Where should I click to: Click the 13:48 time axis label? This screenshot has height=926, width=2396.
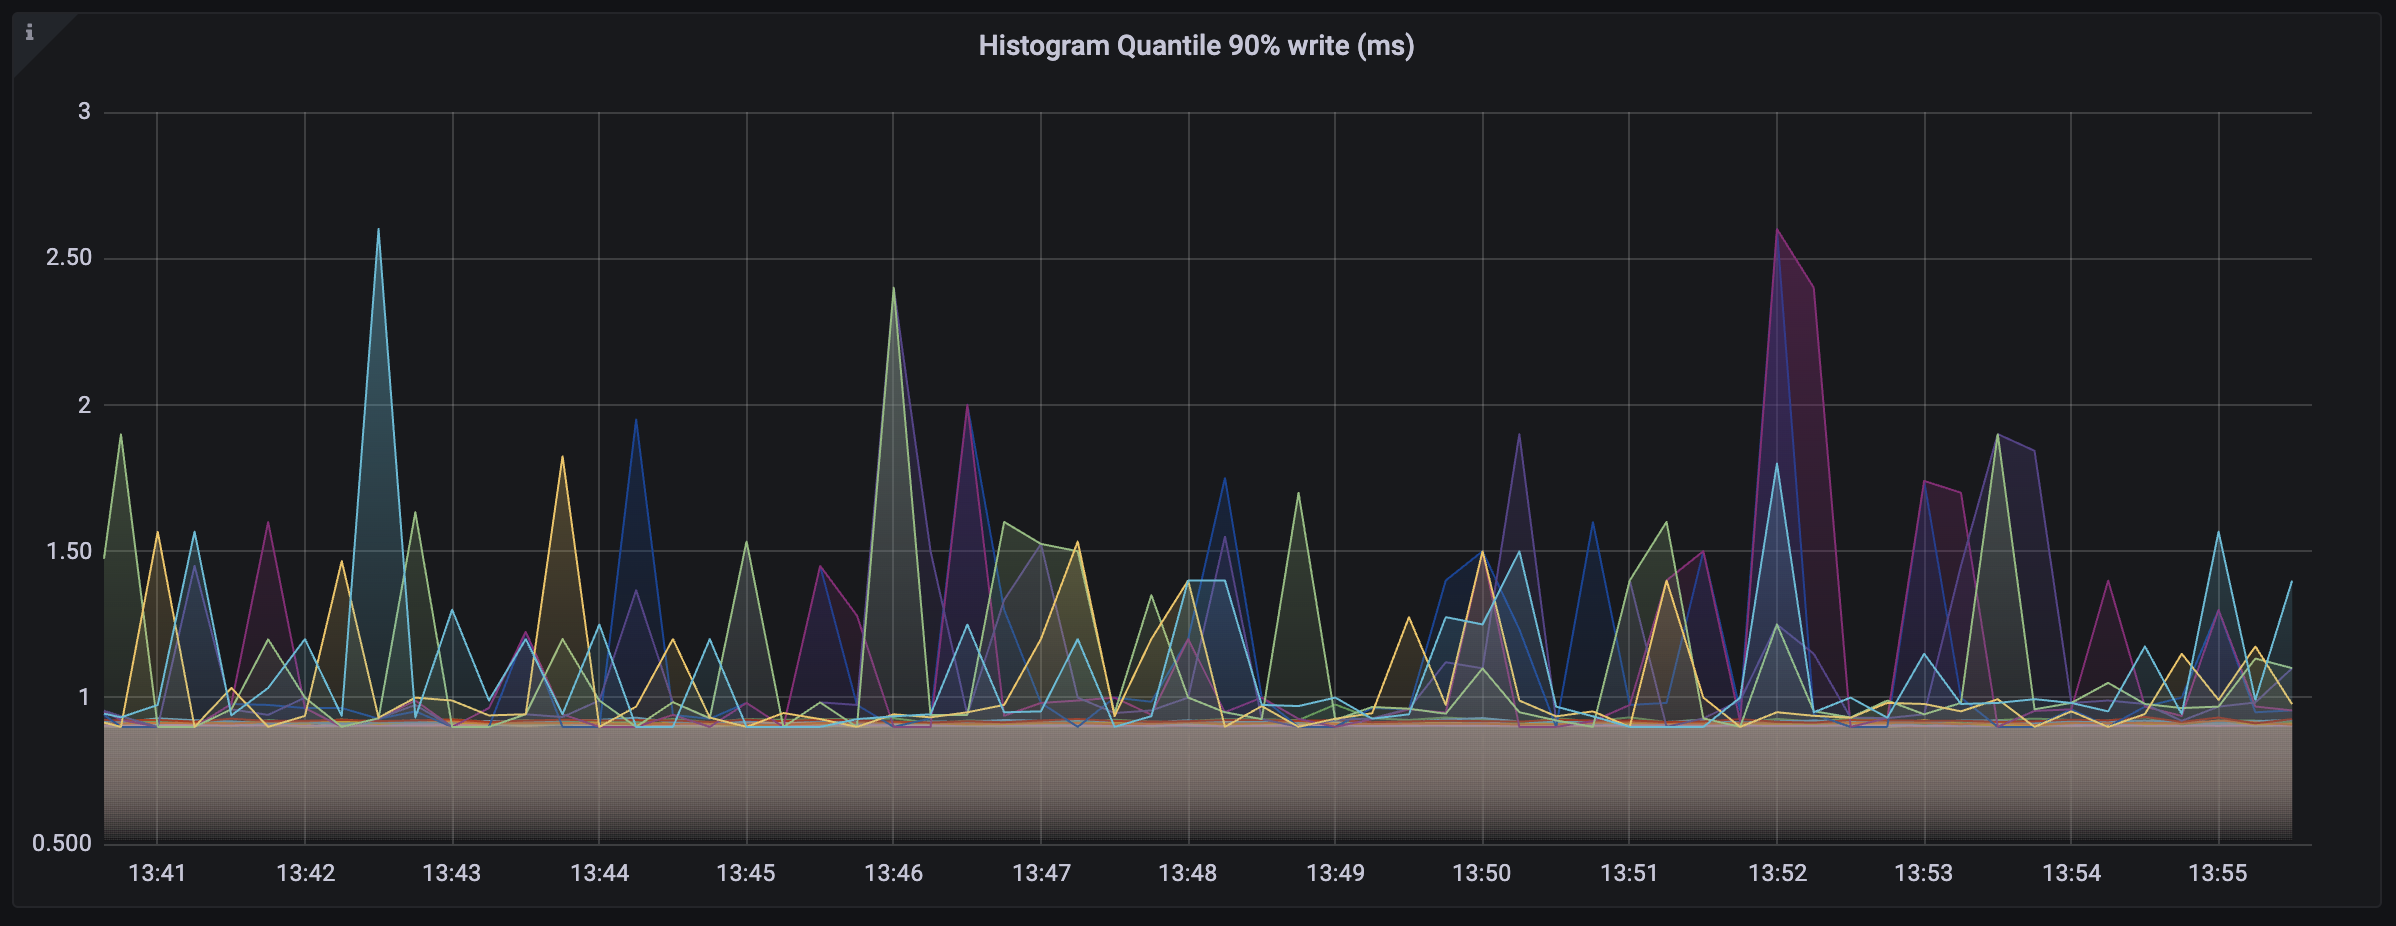(1189, 873)
